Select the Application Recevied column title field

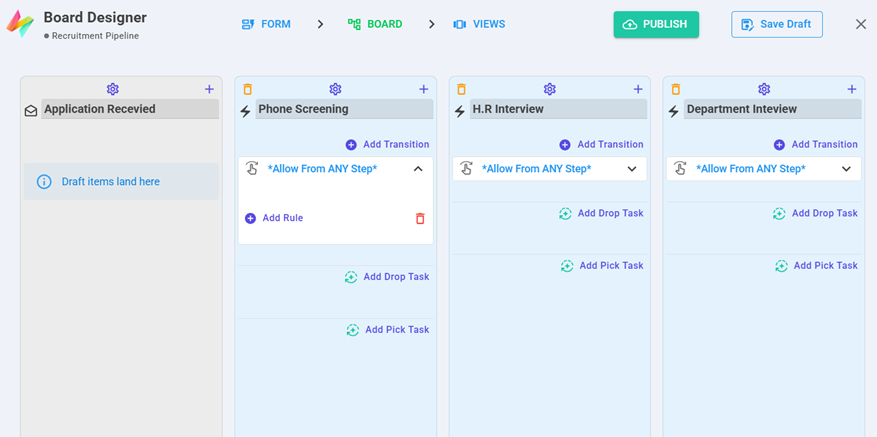[x=130, y=109]
